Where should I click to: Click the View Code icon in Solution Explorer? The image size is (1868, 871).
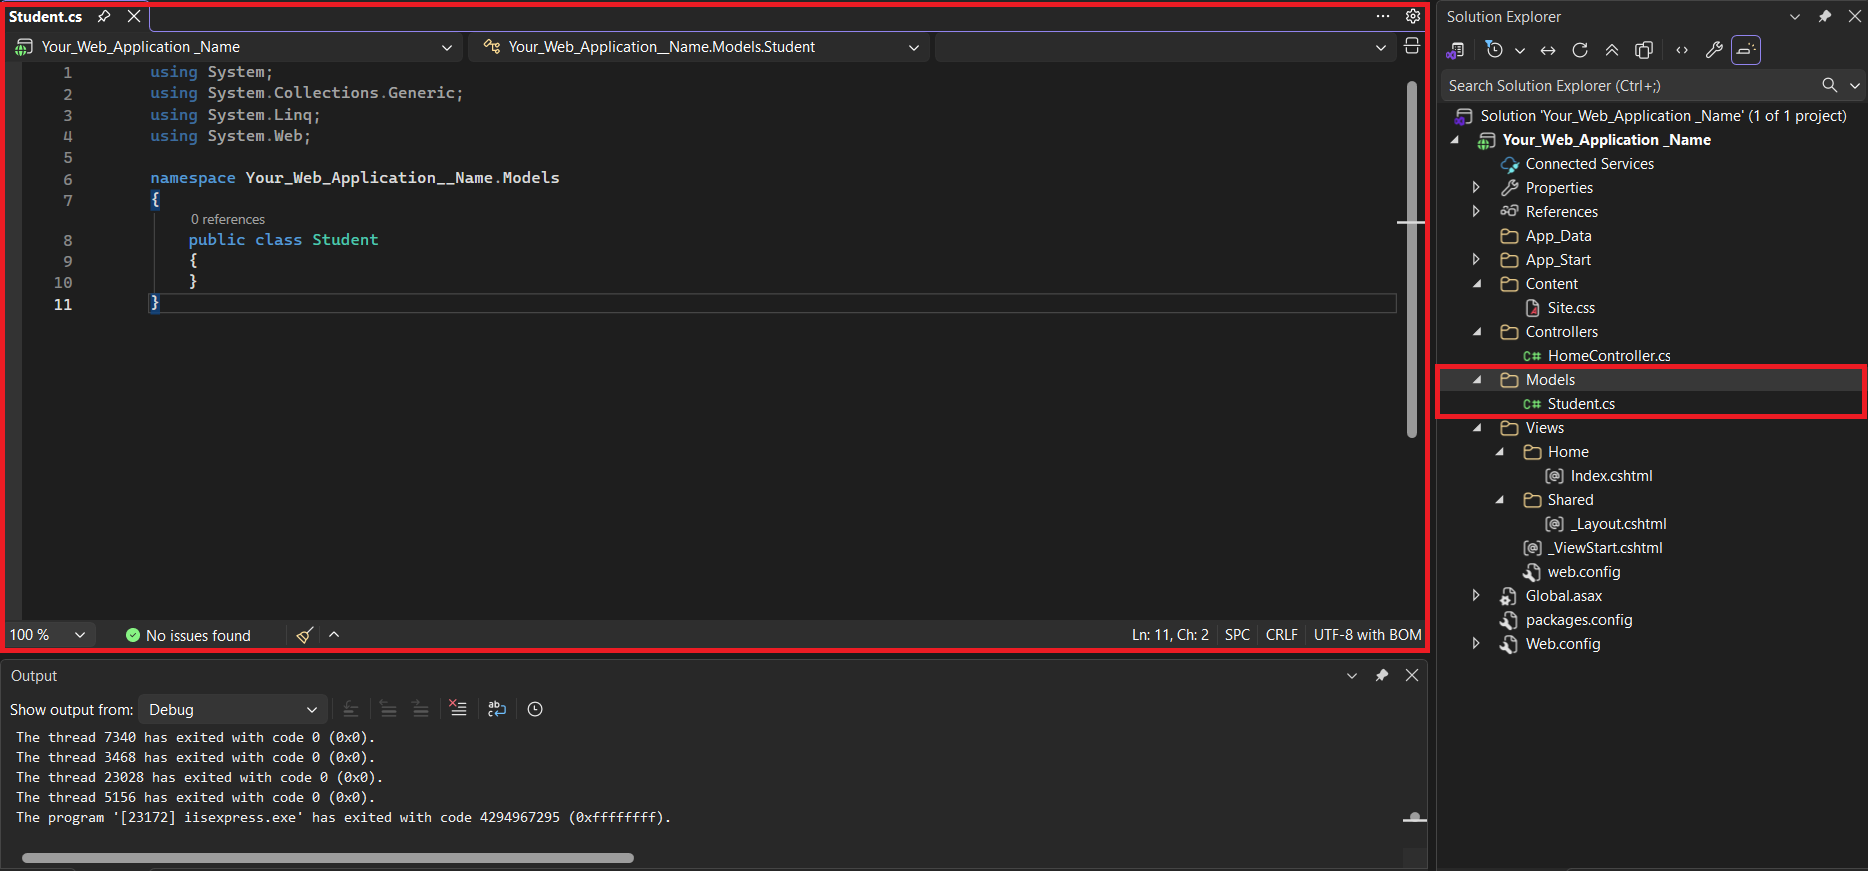click(1682, 50)
